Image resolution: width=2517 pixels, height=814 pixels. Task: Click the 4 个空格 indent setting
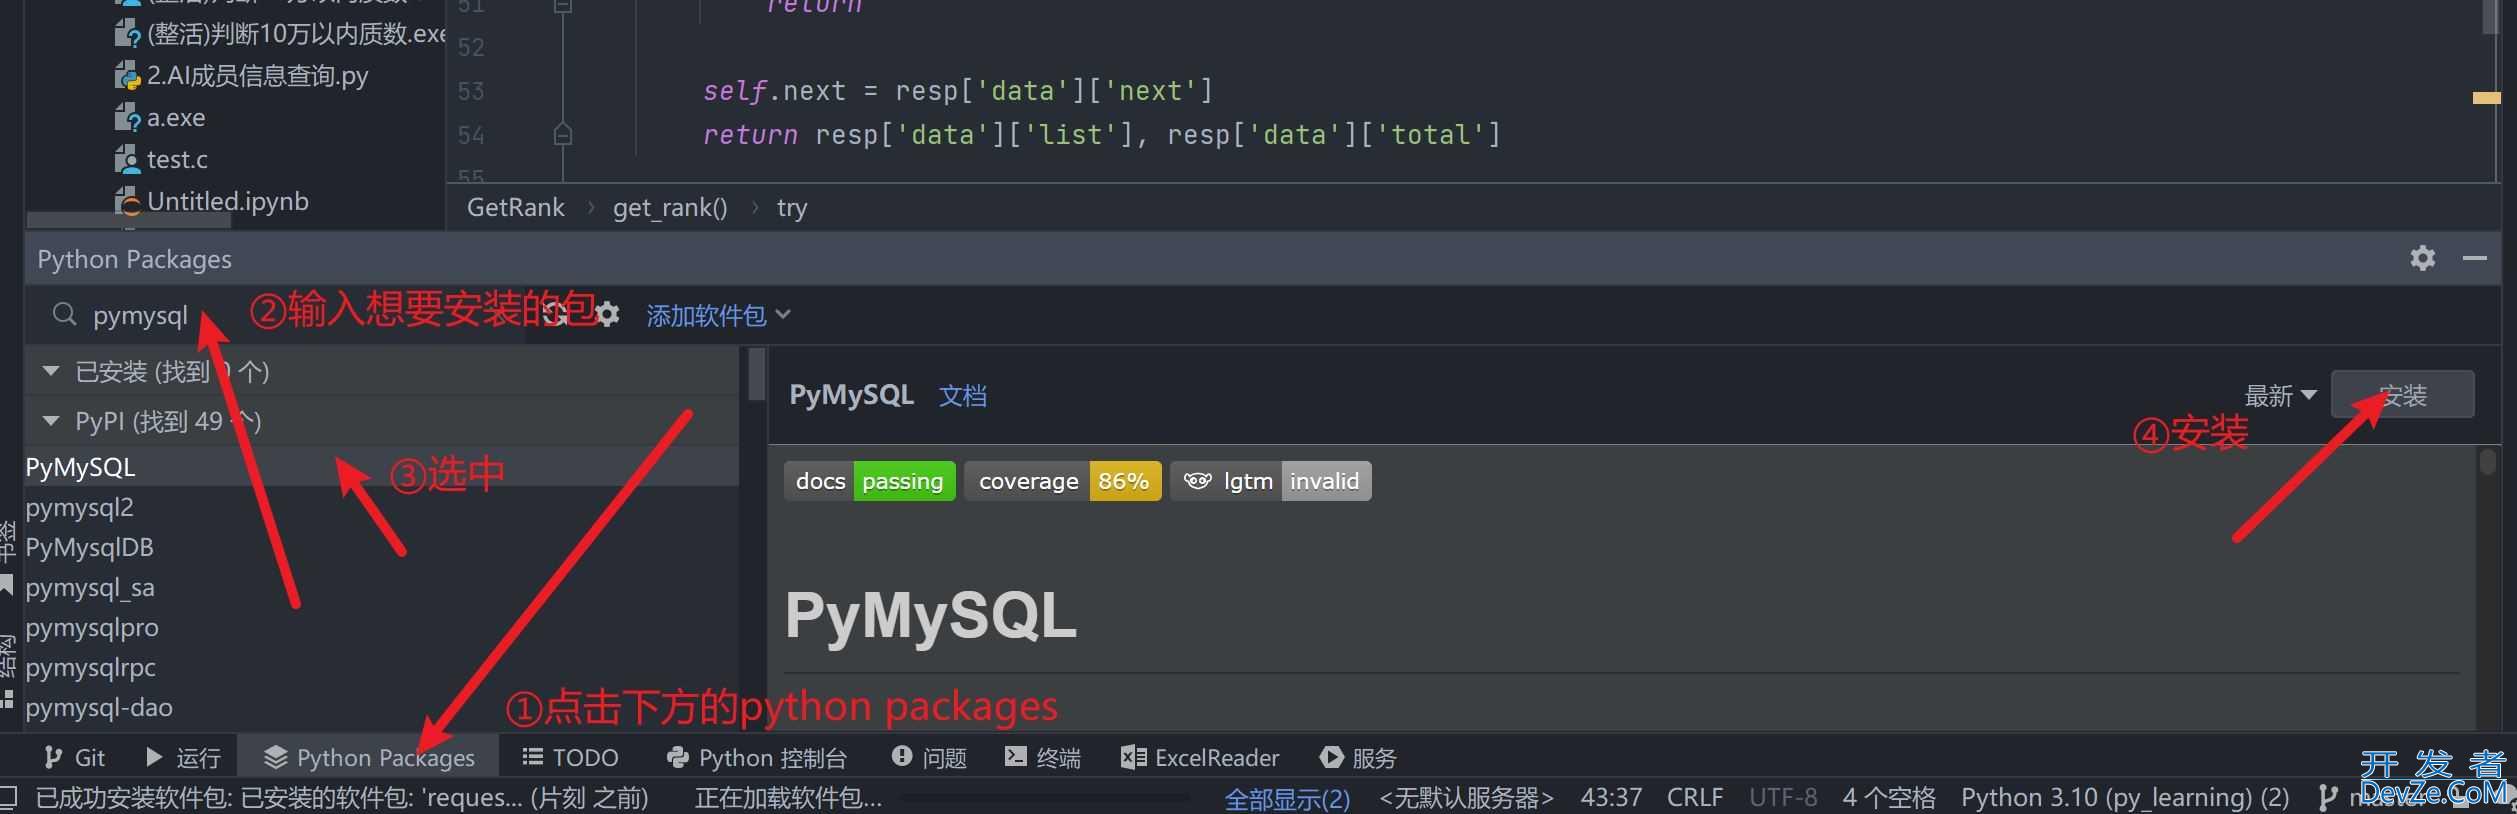pos(1889,797)
